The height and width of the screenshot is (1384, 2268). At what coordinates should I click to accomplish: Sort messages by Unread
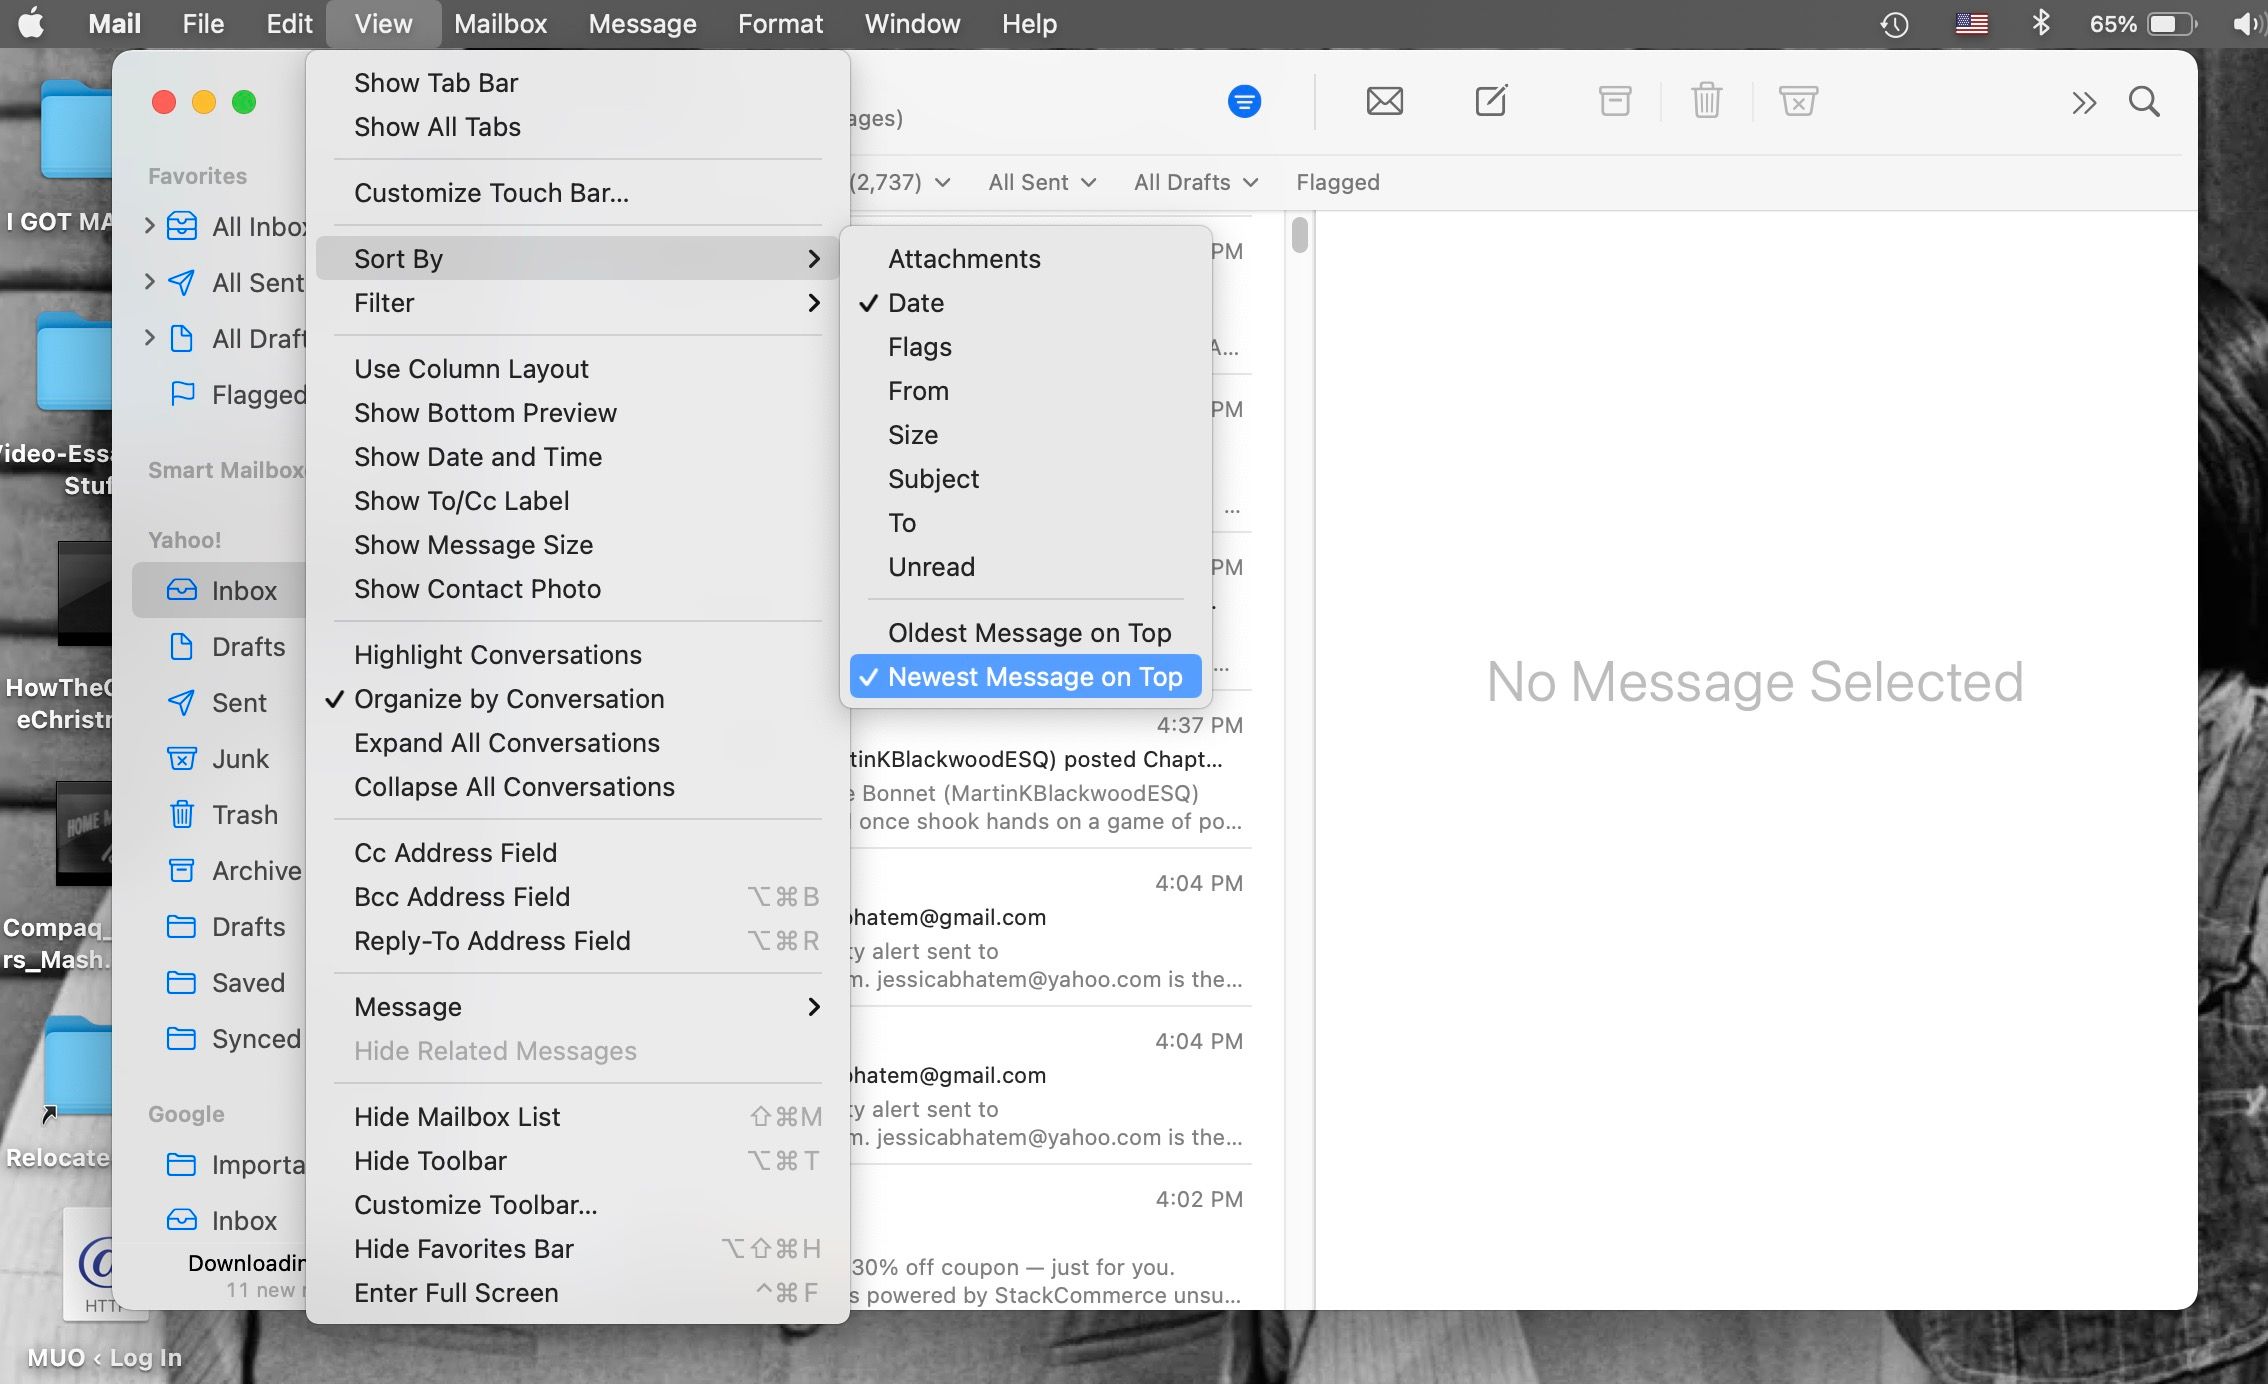(x=931, y=567)
